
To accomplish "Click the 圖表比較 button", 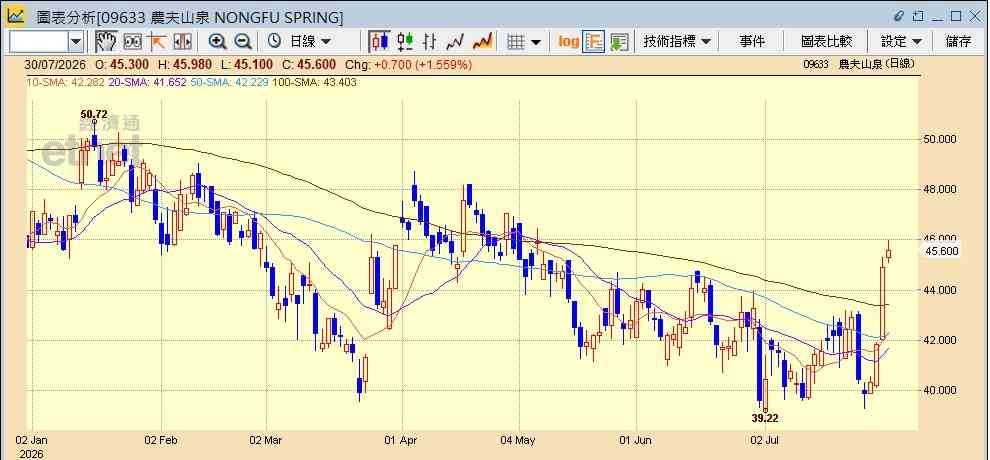I will click(826, 42).
